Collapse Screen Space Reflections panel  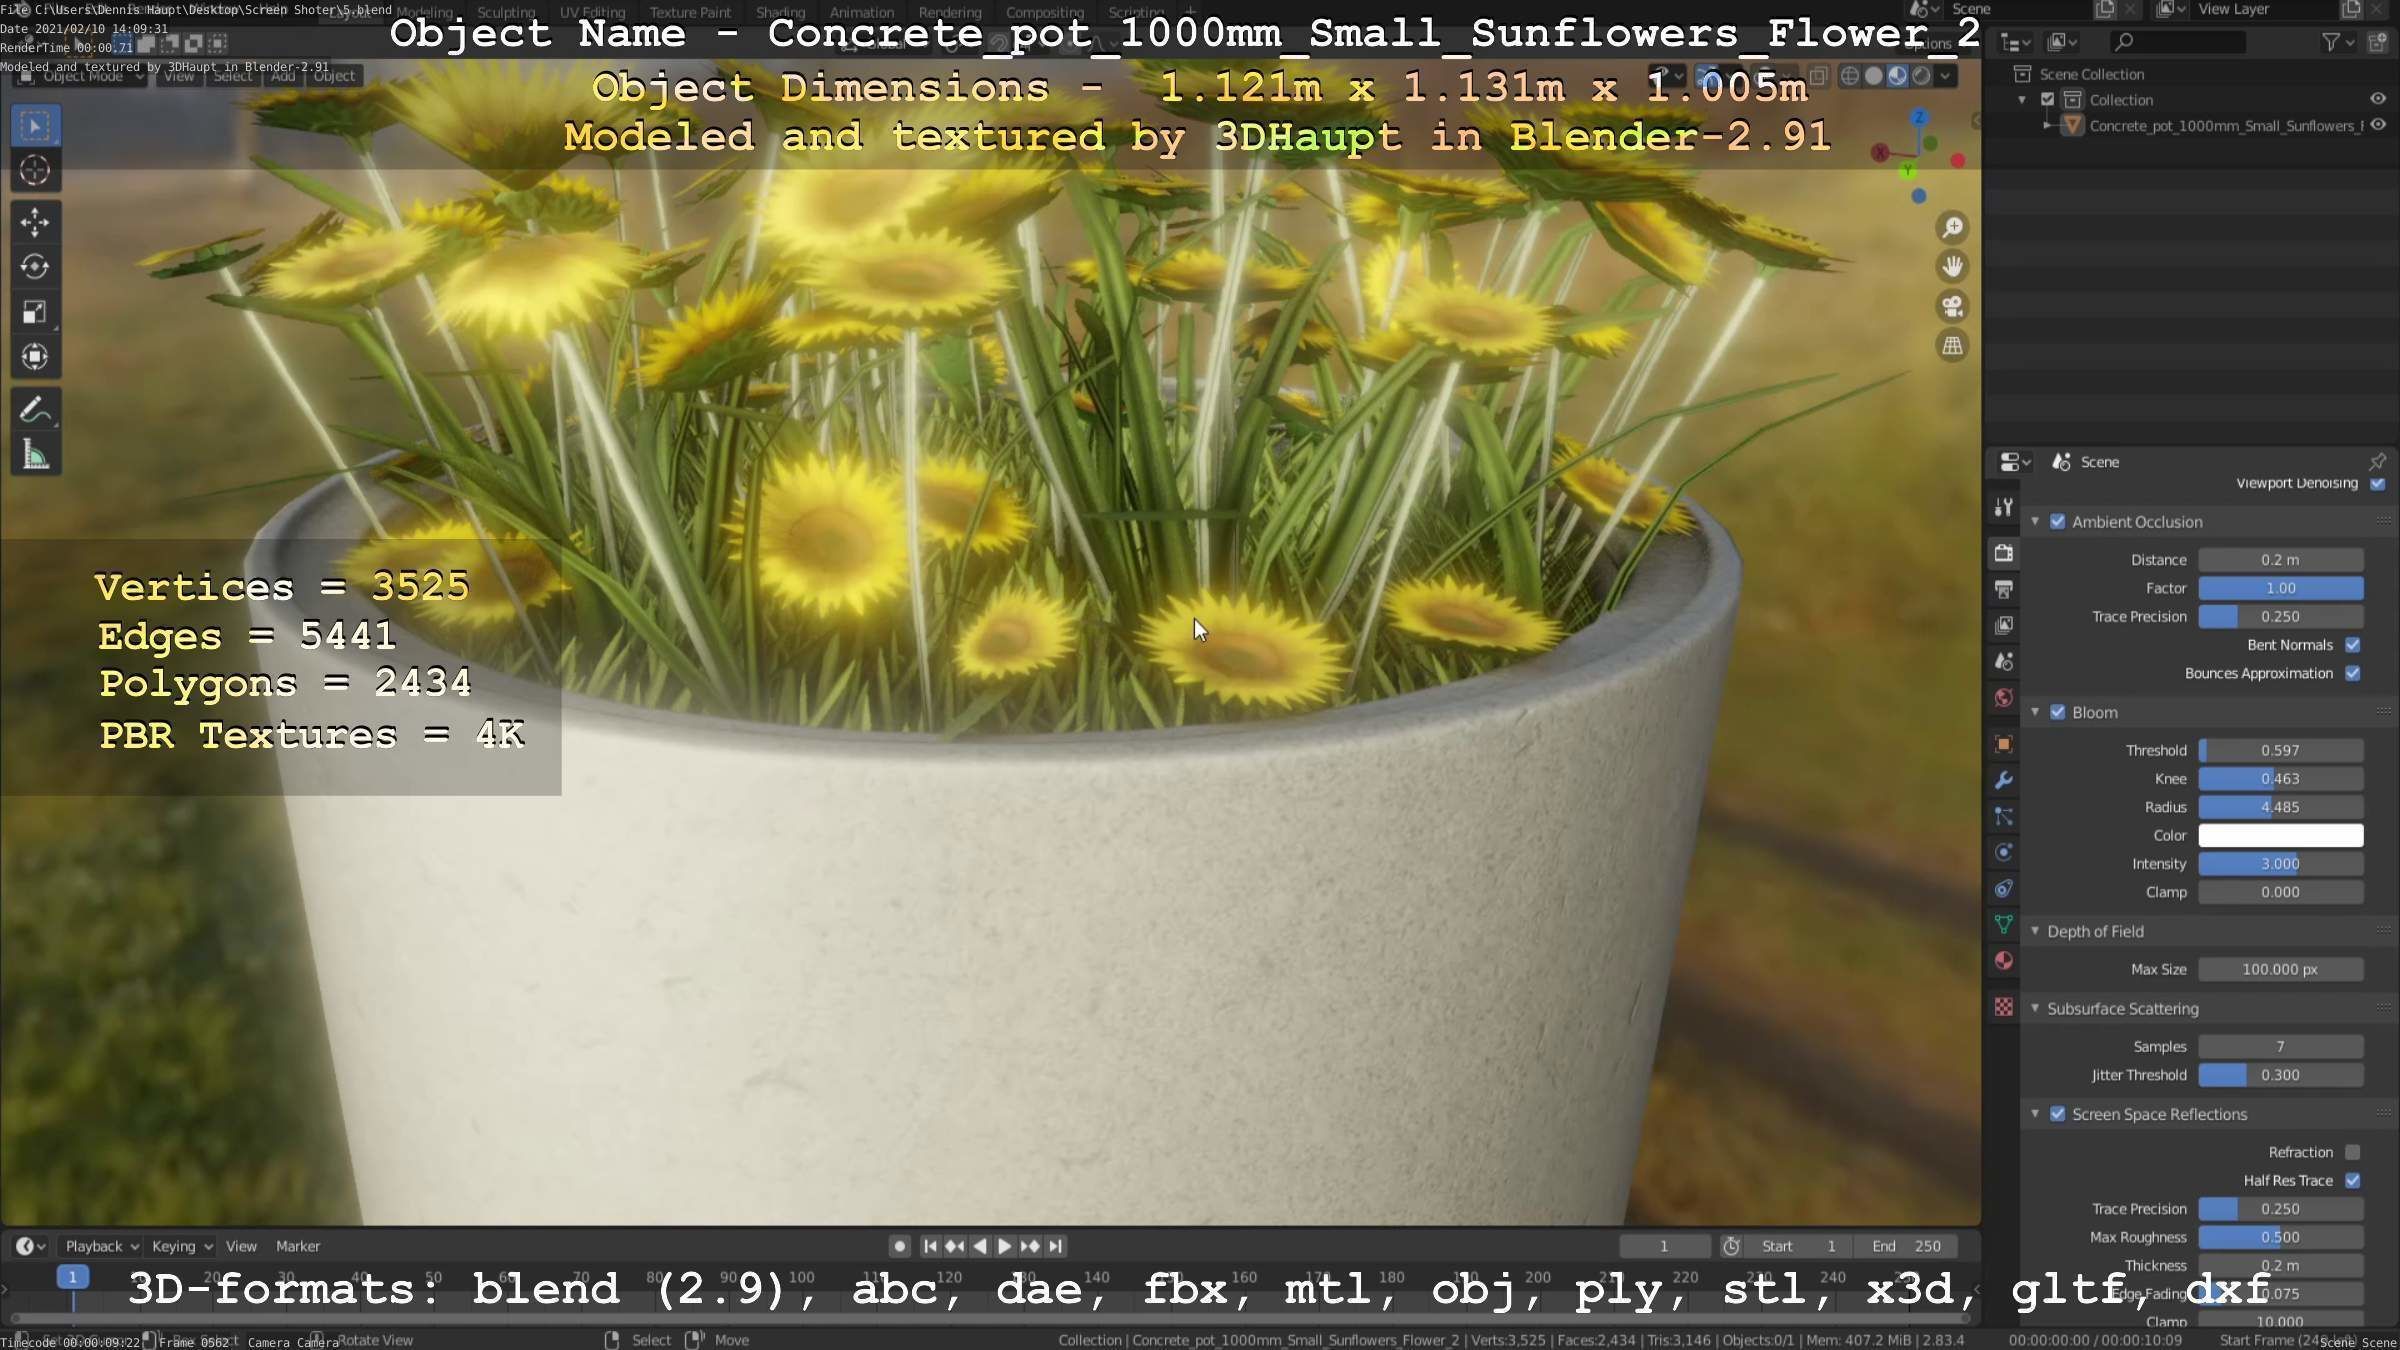2035,1114
